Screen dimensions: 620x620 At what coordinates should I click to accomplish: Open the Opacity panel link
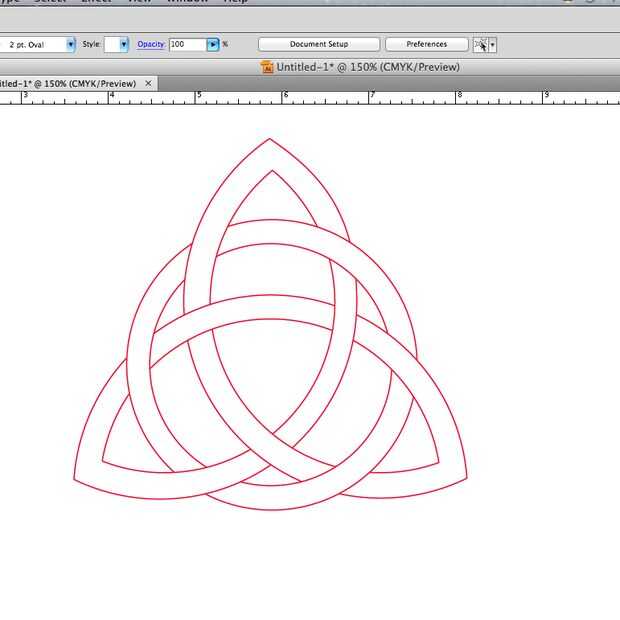point(151,44)
